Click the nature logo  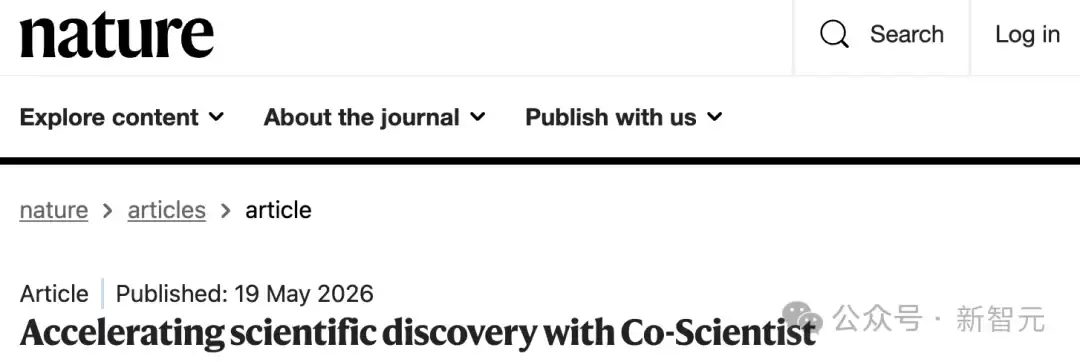(116, 36)
